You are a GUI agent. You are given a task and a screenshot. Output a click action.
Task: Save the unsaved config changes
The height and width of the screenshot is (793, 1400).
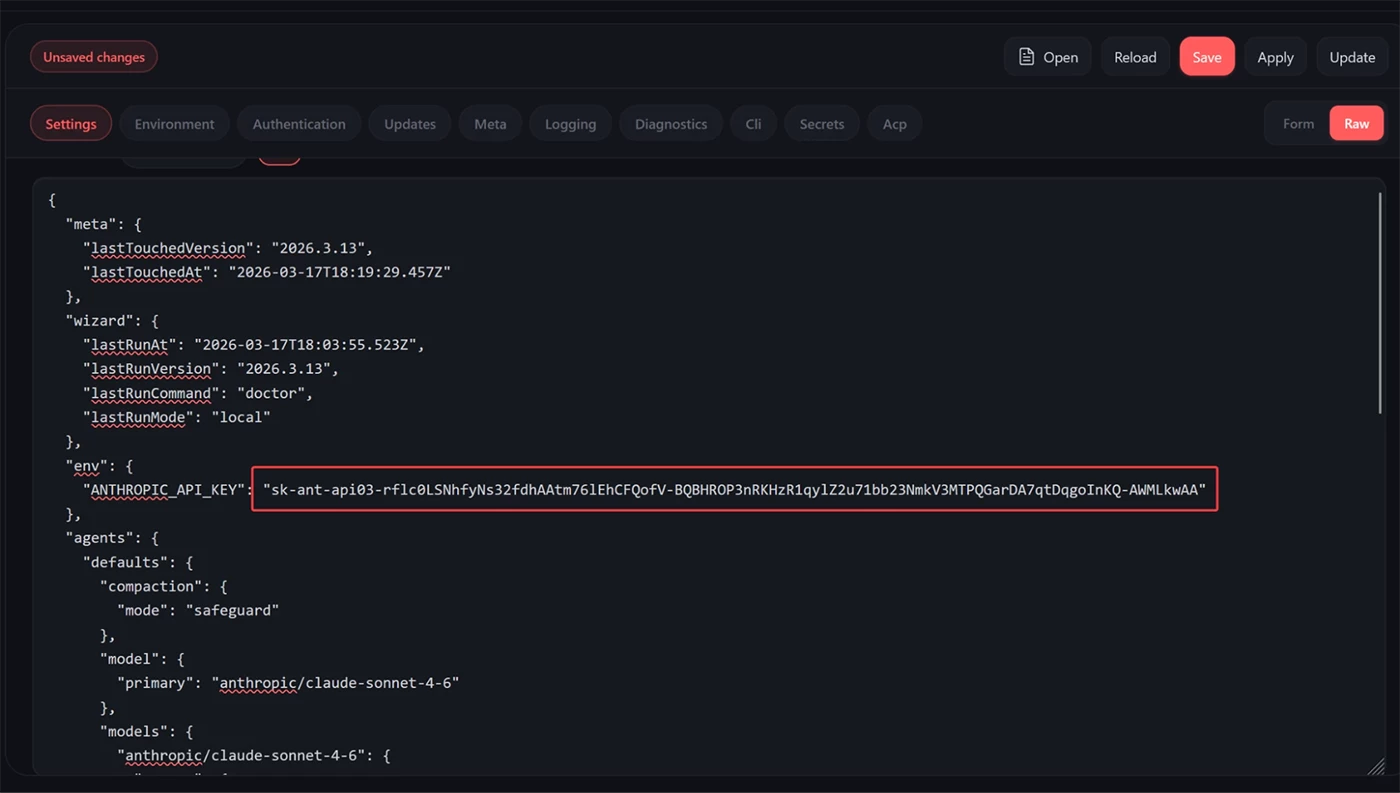[x=1207, y=57]
